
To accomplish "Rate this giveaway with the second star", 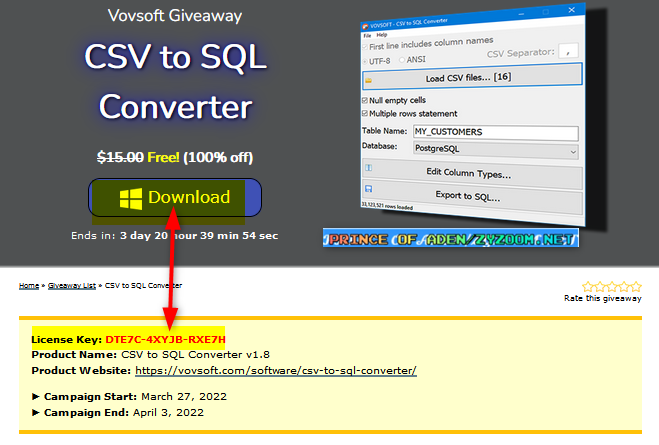I will 600,287.
